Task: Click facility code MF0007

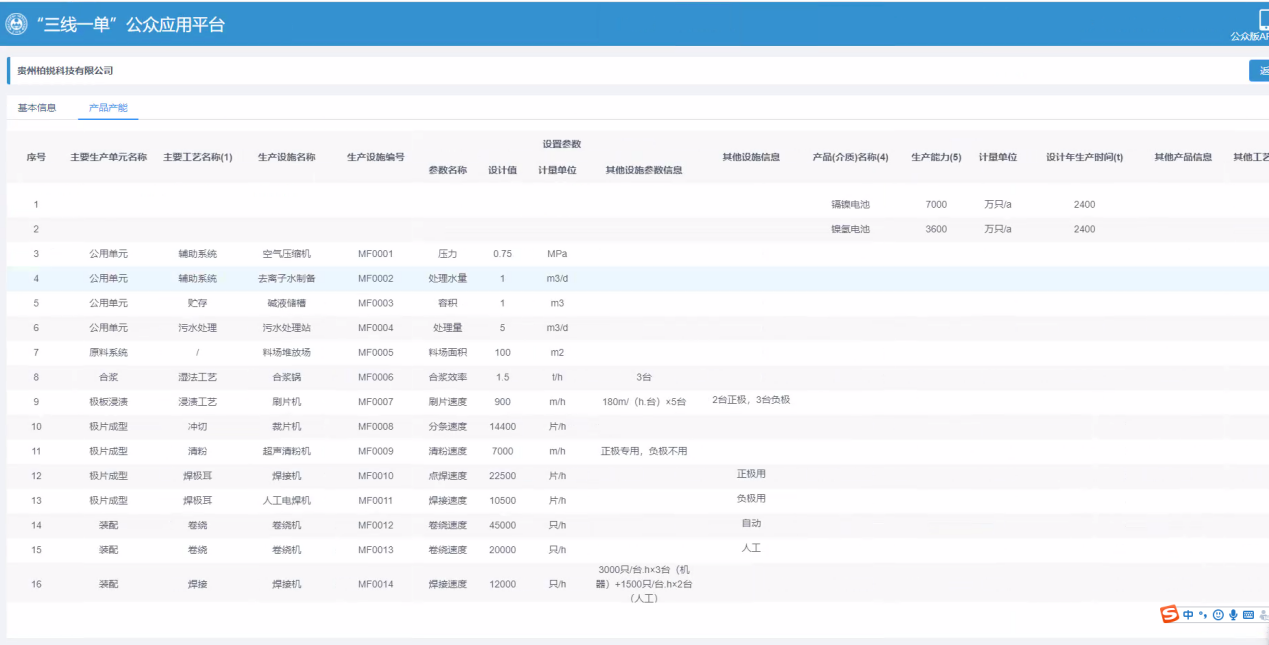Action: [376, 402]
